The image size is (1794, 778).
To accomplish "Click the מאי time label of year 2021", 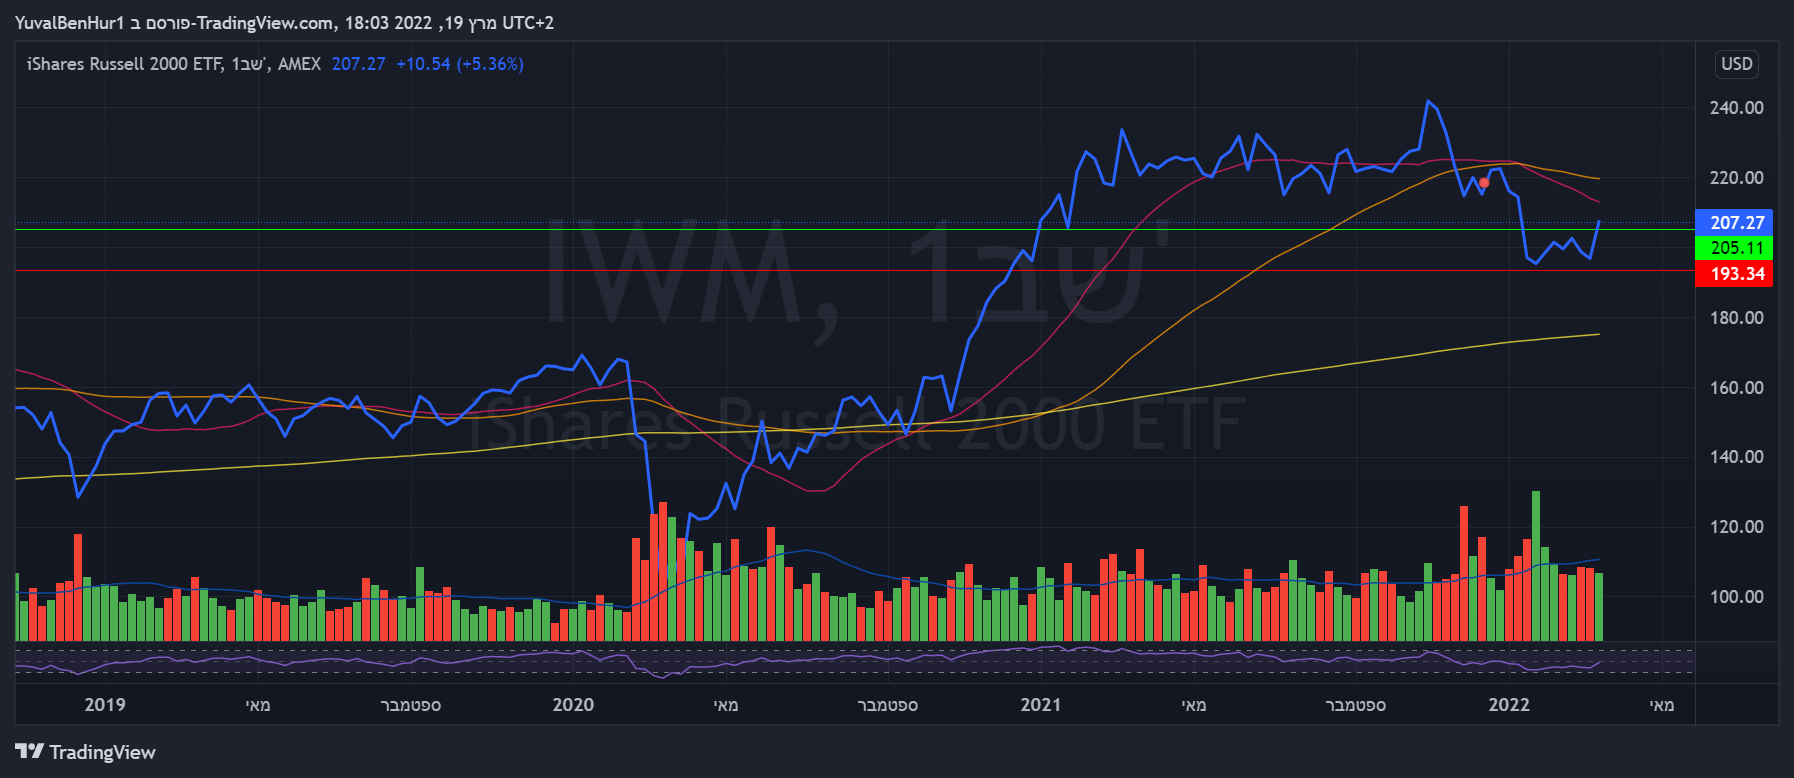I will pos(1194,705).
